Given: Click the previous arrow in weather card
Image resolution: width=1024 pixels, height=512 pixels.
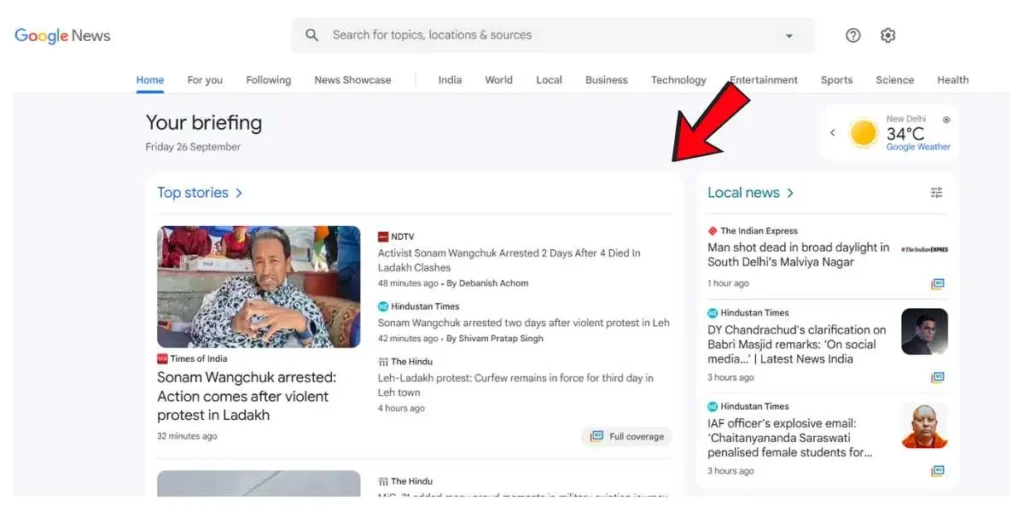Looking at the screenshot, I should point(832,133).
